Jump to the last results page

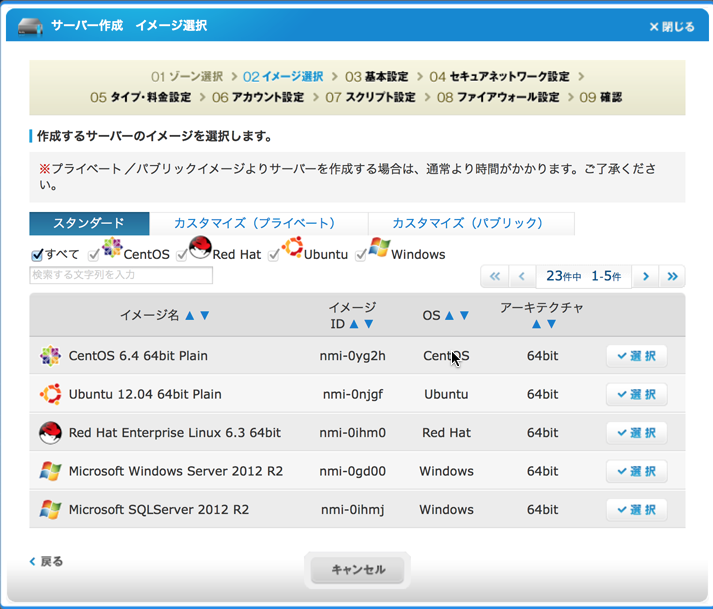pos(673,276)
